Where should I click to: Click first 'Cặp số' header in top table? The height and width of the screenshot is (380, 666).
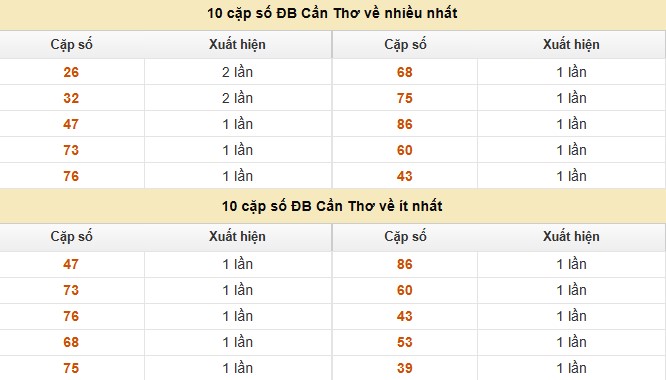pyautogui.click(x=71, y=45)
